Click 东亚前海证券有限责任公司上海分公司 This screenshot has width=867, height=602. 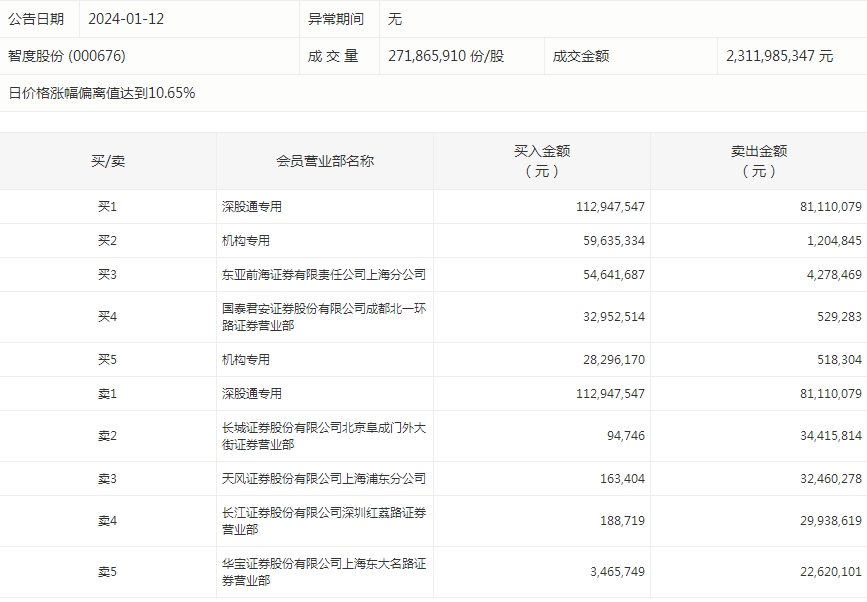324,275
